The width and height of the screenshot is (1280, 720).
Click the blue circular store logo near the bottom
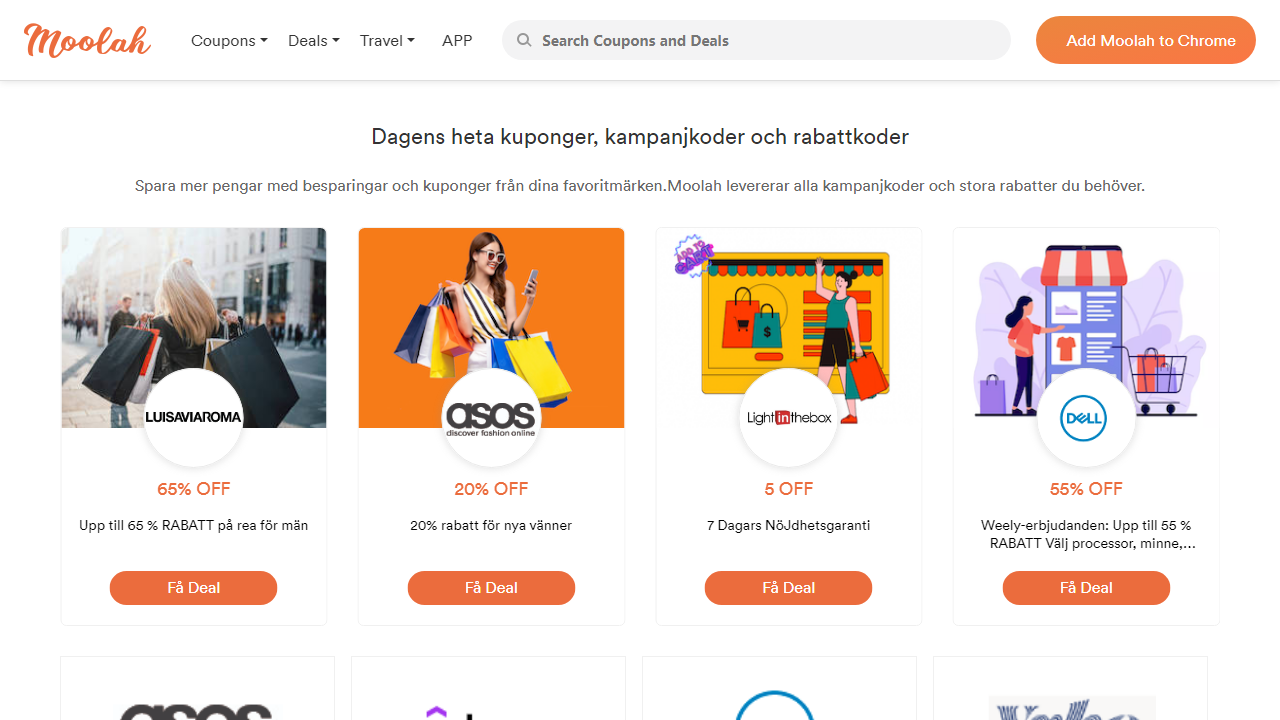(778, 712)
